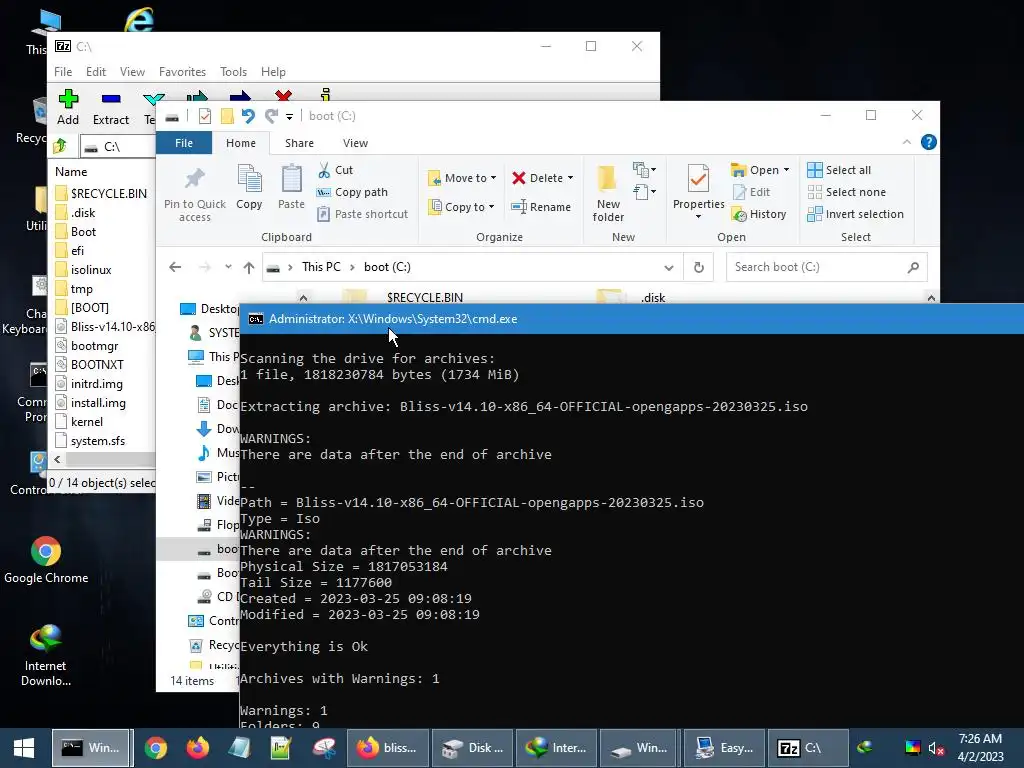1024x768 pixels.
Task: Open the 7-Zip Tools menu
Action: (x=233, y=72)
